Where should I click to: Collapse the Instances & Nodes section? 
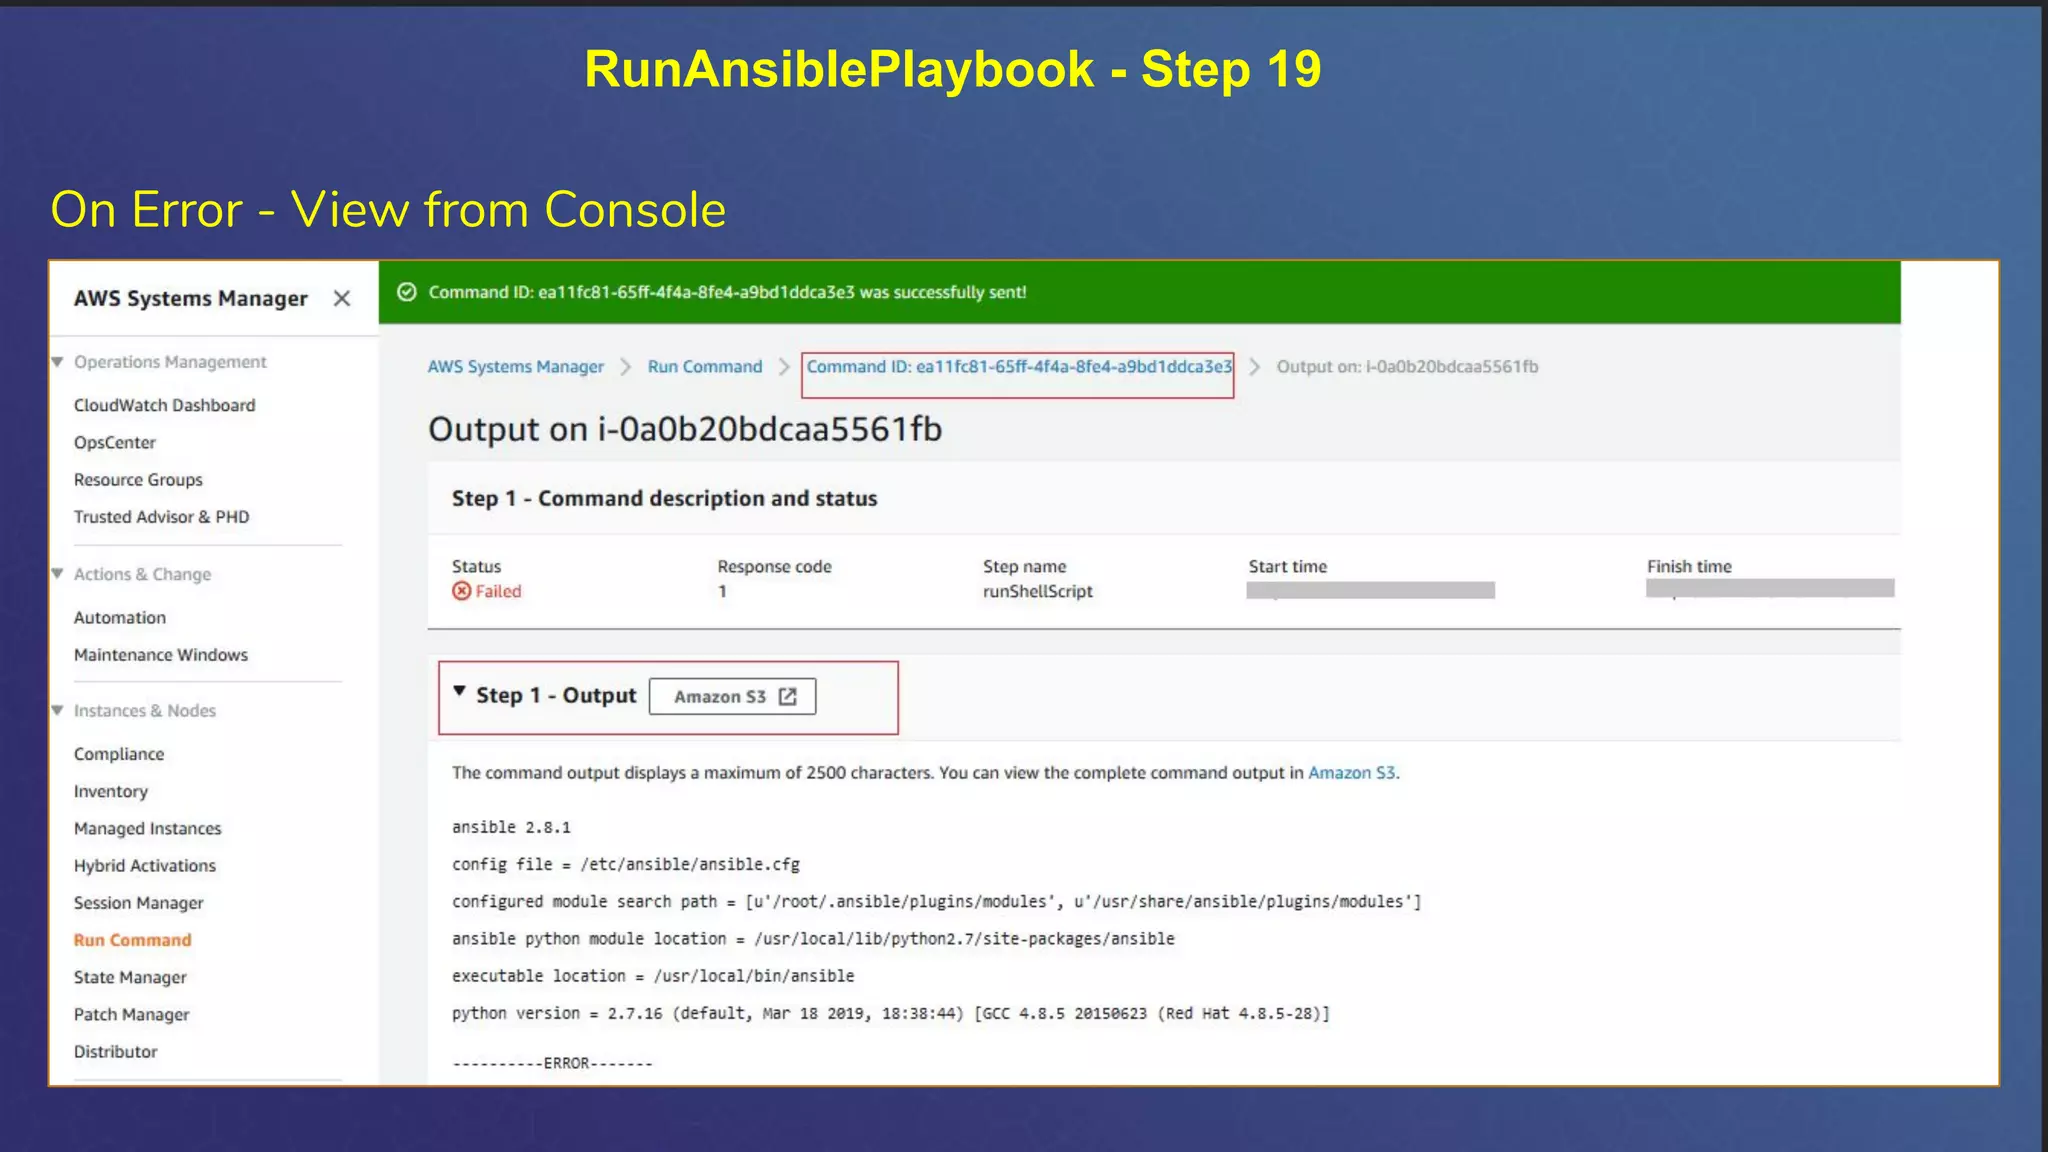[x=57, y=710]
